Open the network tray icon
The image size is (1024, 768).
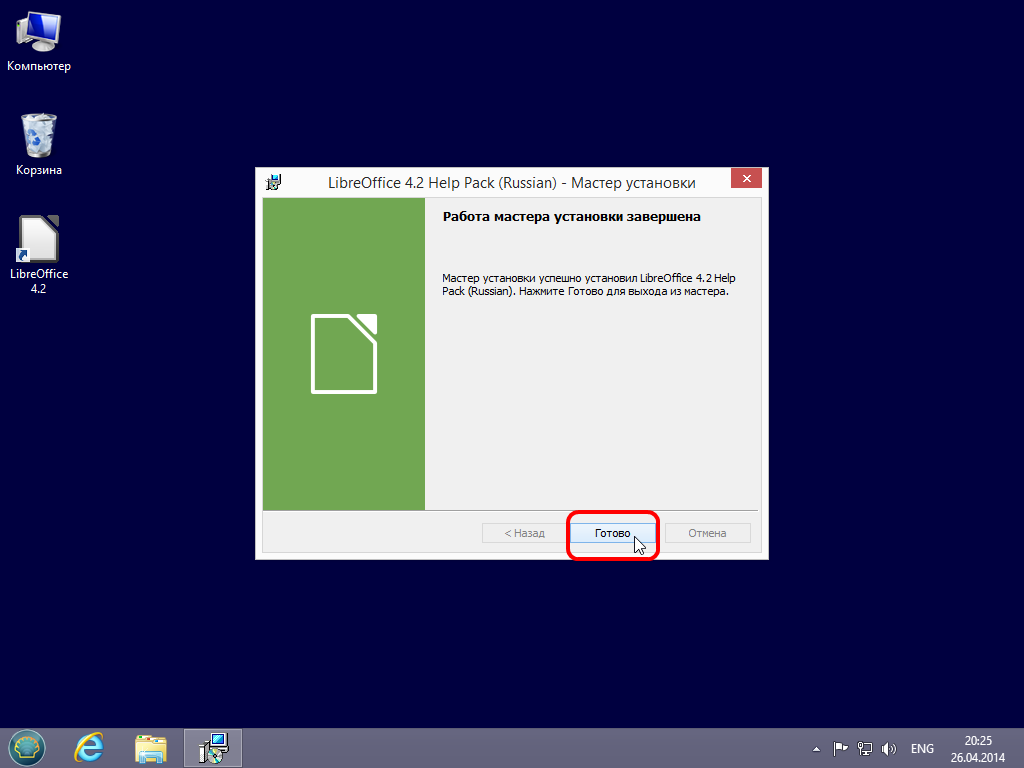(865, 748)
